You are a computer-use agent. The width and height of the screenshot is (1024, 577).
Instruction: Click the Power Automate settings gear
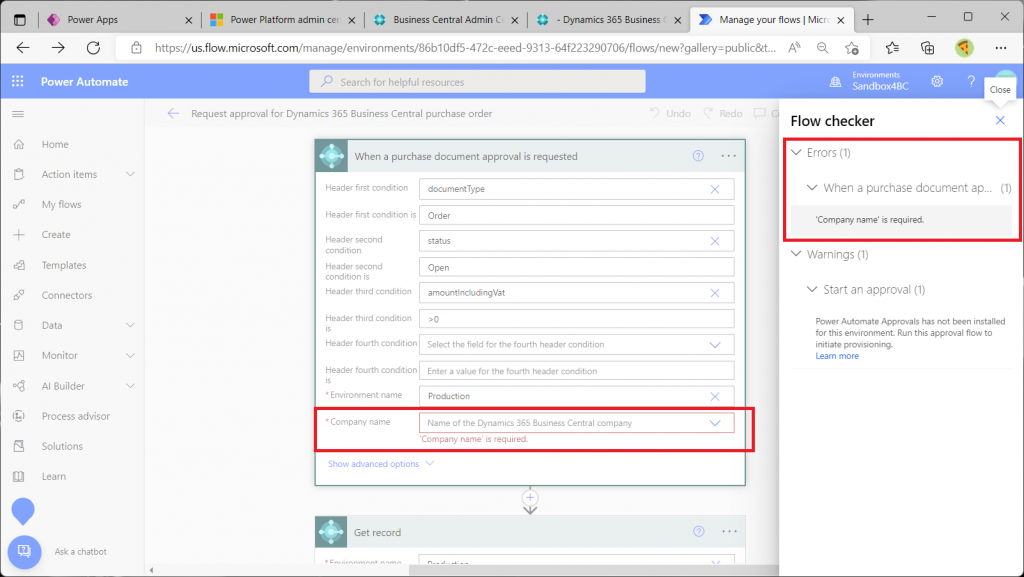937,82
